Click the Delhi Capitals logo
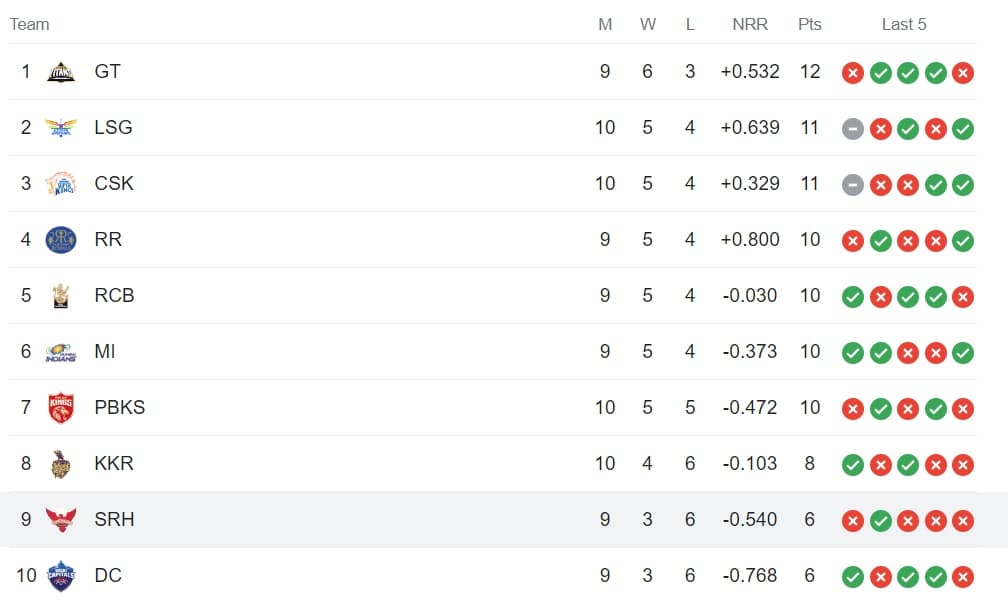Viewport: 1008px width, 603px height. (61, 576)
